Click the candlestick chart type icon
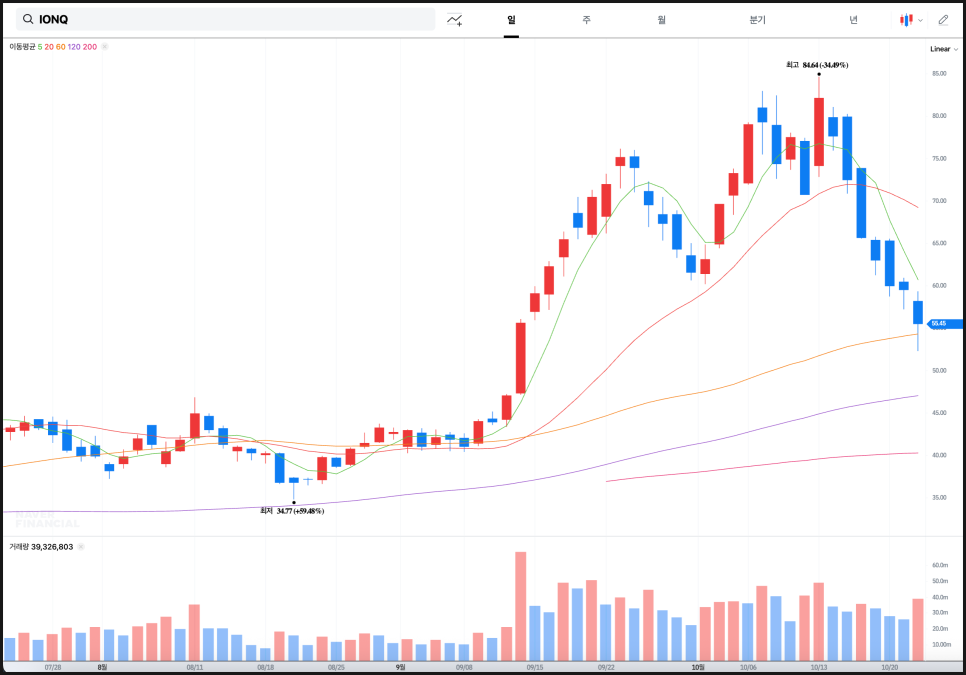This screenshot has width=966, height=675. pos(906,19)
